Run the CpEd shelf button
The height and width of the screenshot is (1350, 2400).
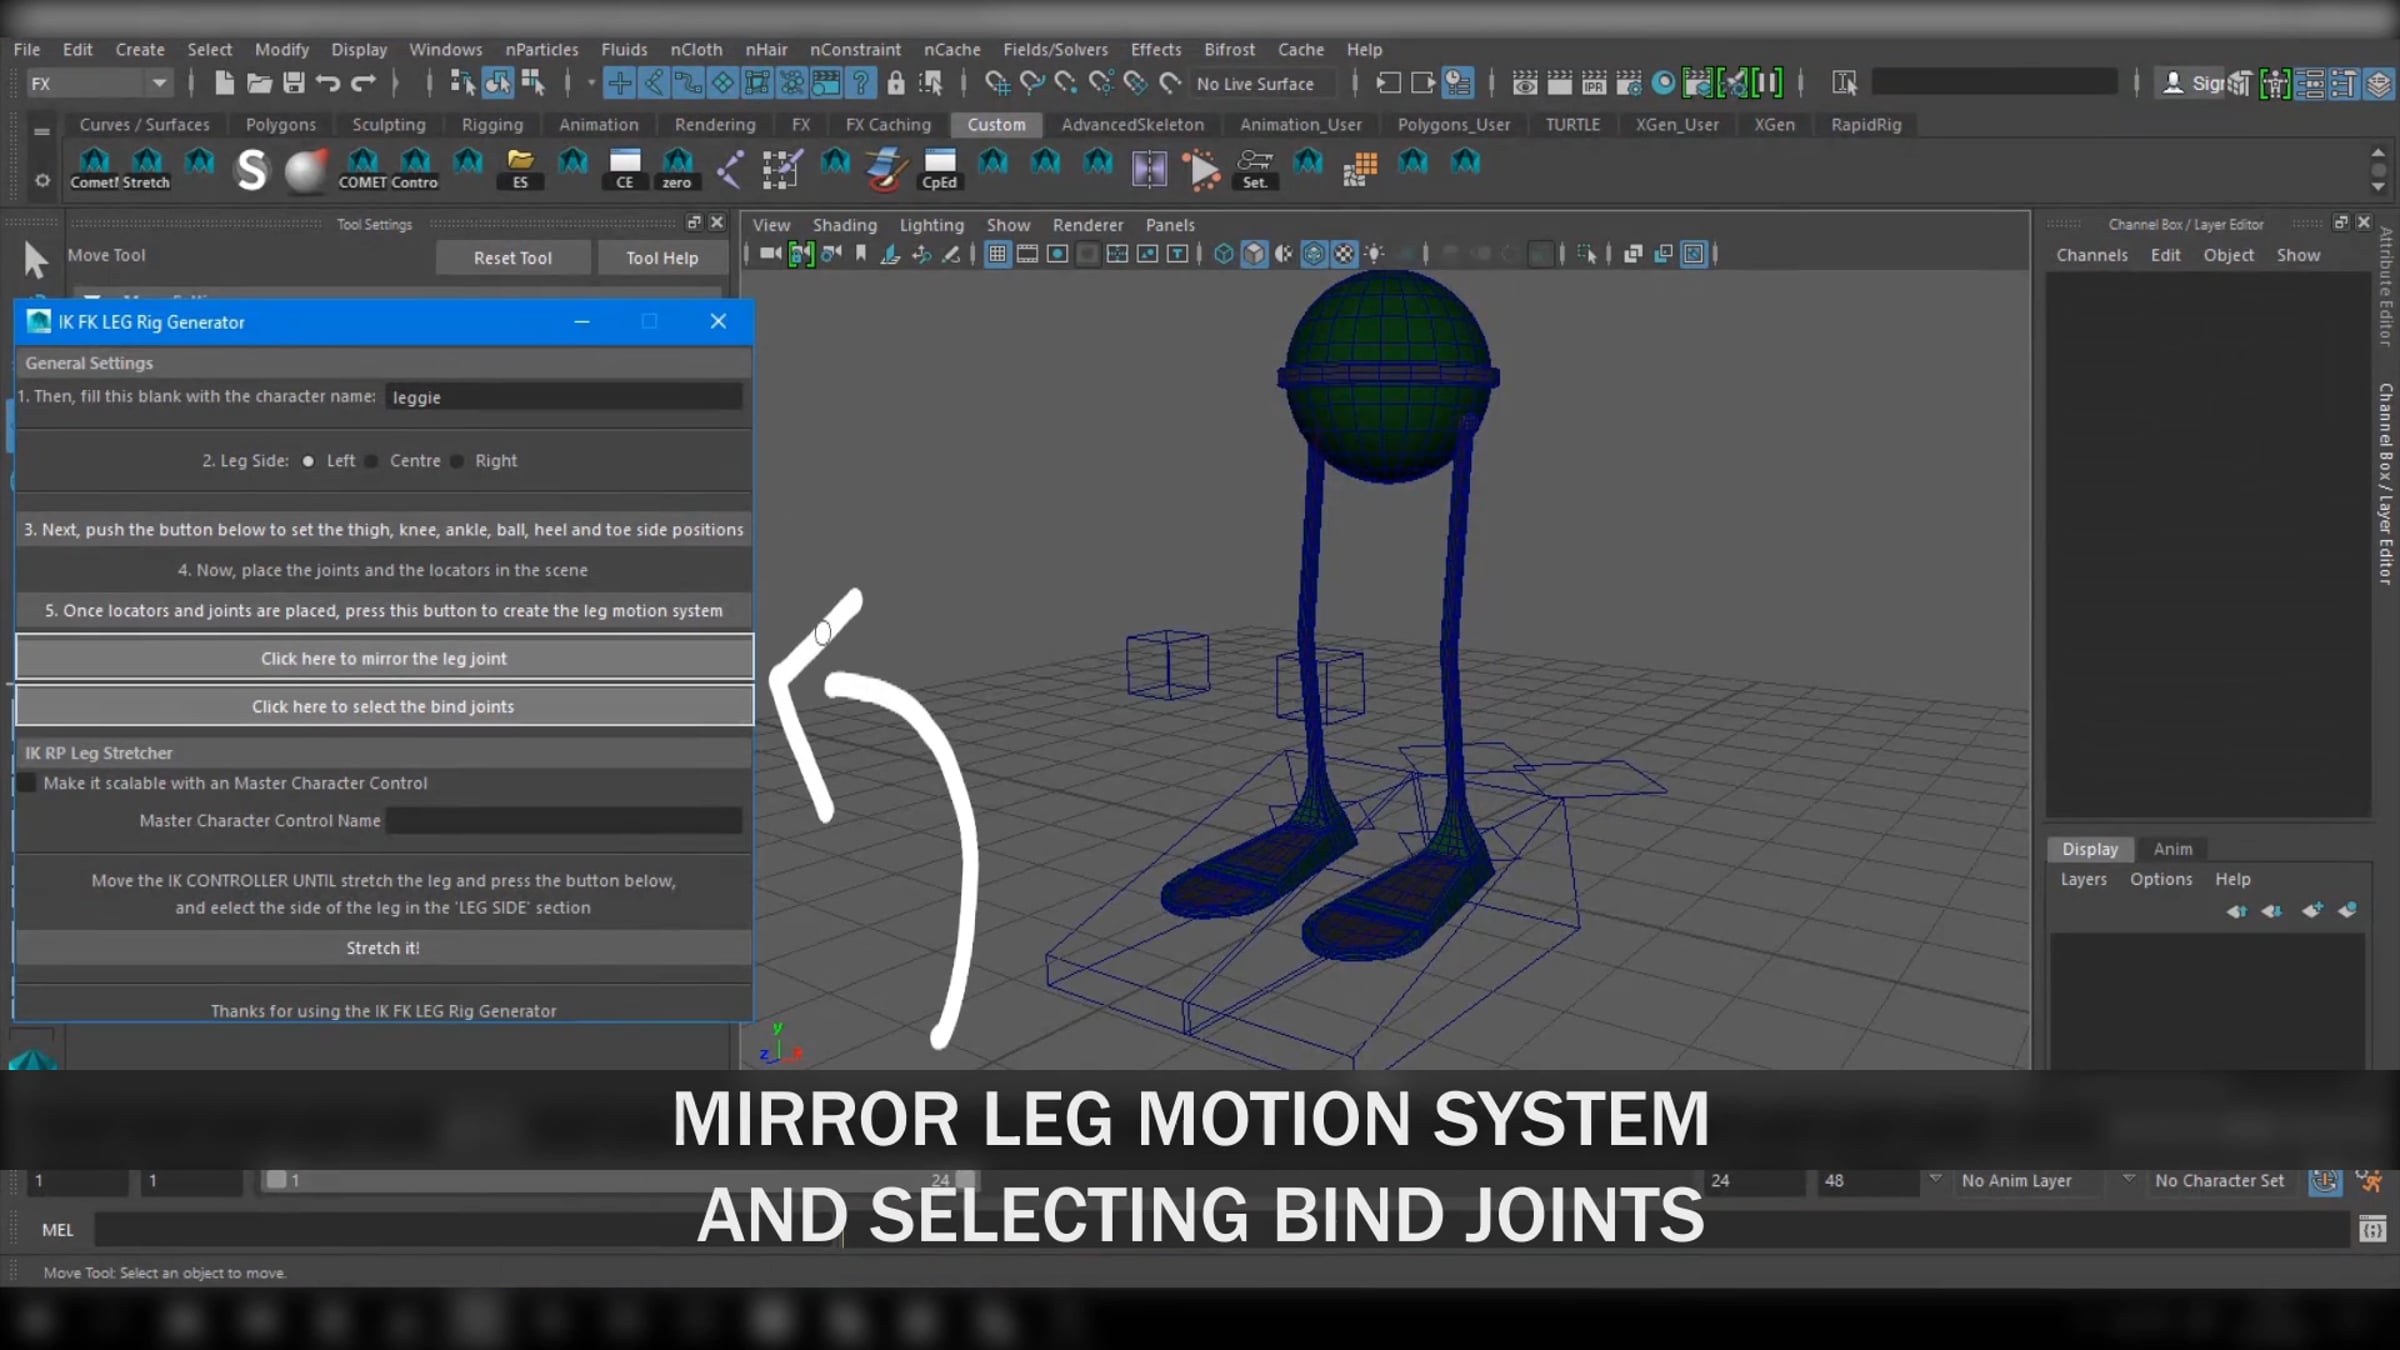pyautogui.click(x=940, y=170)
